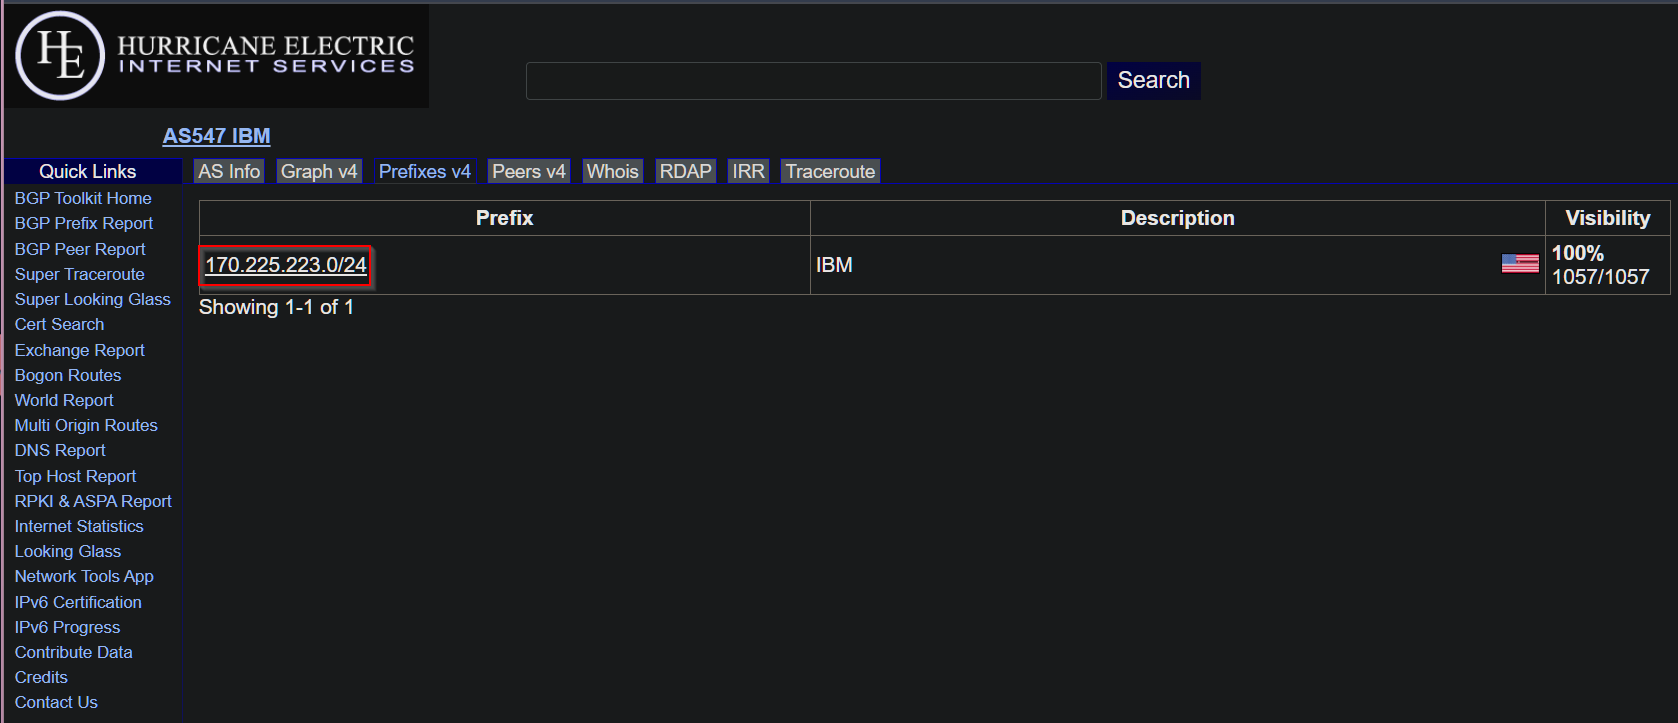Open Super Traceroute link

click(x=80, y=274)
